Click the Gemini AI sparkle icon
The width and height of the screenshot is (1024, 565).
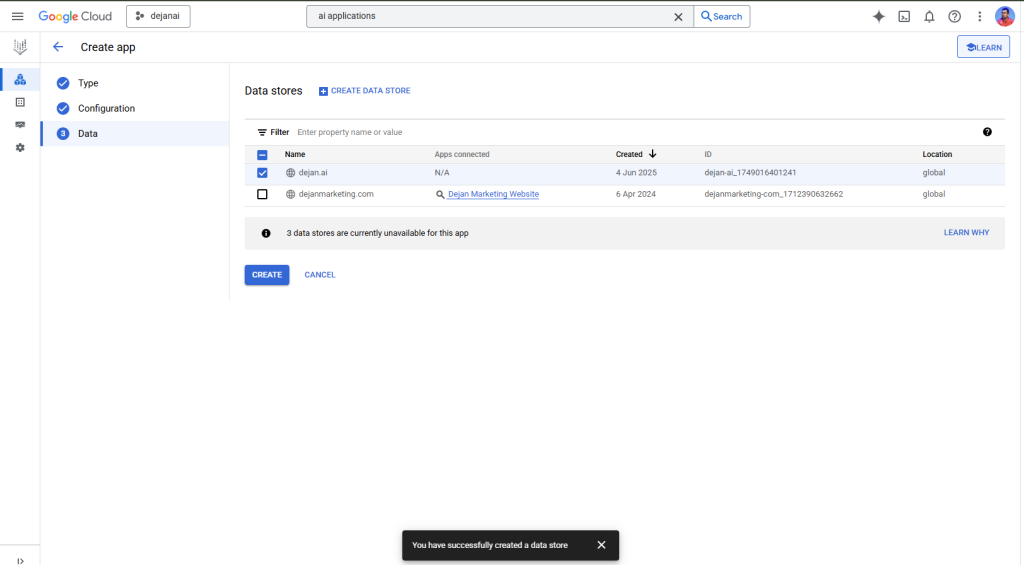tap(878, 16)
